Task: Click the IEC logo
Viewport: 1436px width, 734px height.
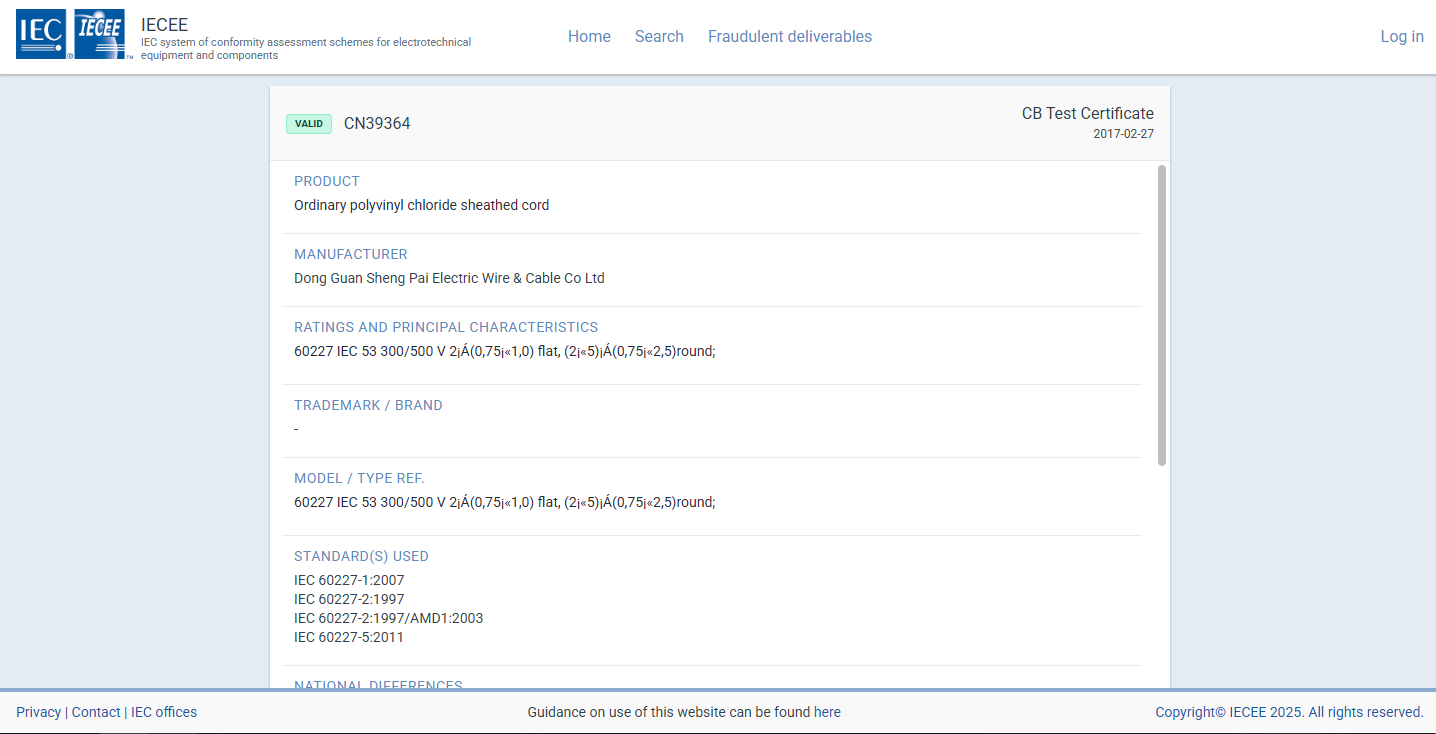Action: click(x=43, y=35)
